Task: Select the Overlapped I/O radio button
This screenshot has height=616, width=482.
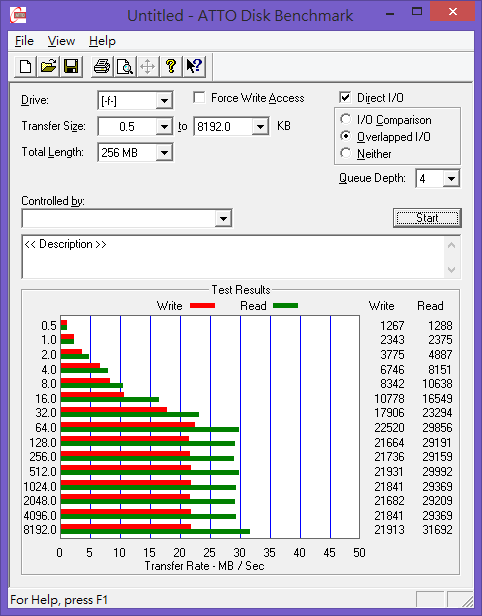Action: (346, 136)
